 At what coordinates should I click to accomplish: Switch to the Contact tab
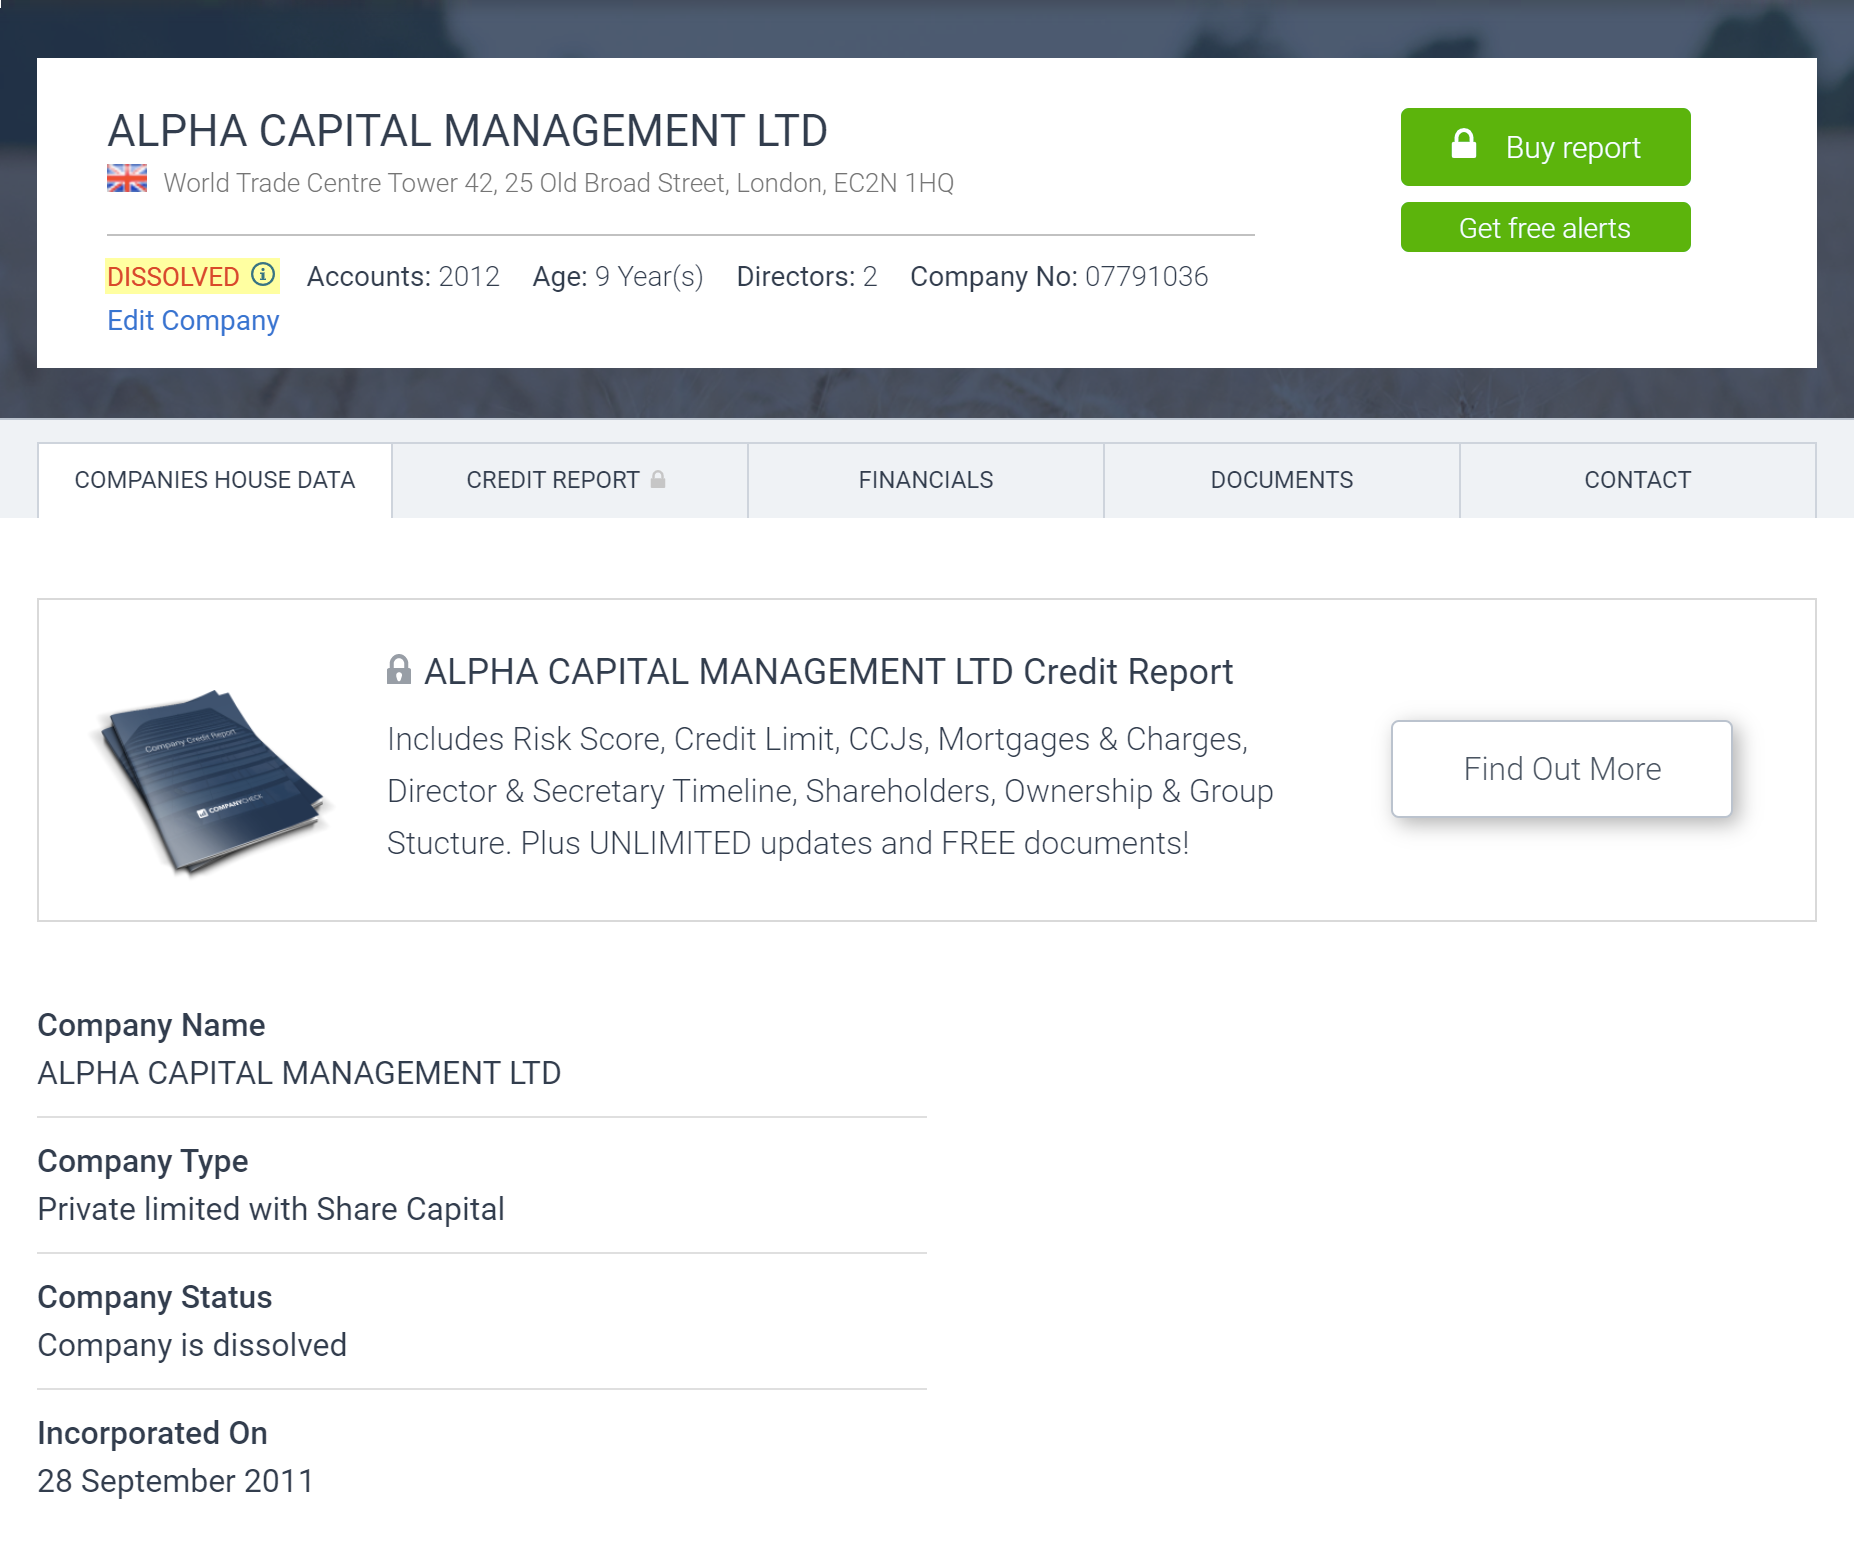tap(1638, 480)
